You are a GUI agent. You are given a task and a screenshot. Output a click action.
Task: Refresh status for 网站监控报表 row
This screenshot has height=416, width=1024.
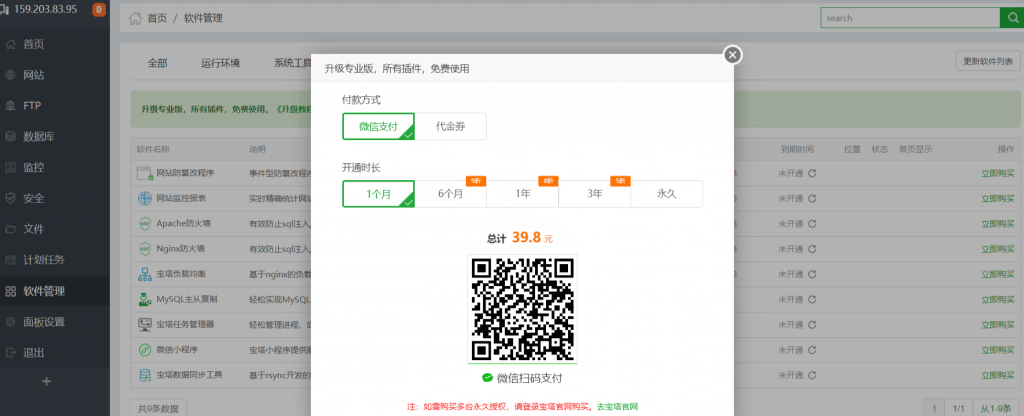click(812, 198)
